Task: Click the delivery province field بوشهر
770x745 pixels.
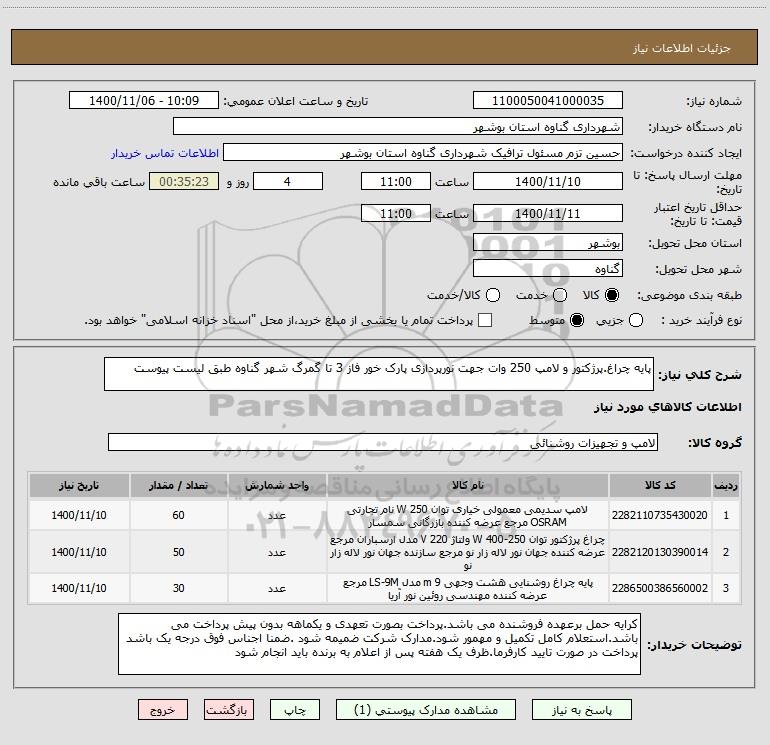Action: click(548, 243)
